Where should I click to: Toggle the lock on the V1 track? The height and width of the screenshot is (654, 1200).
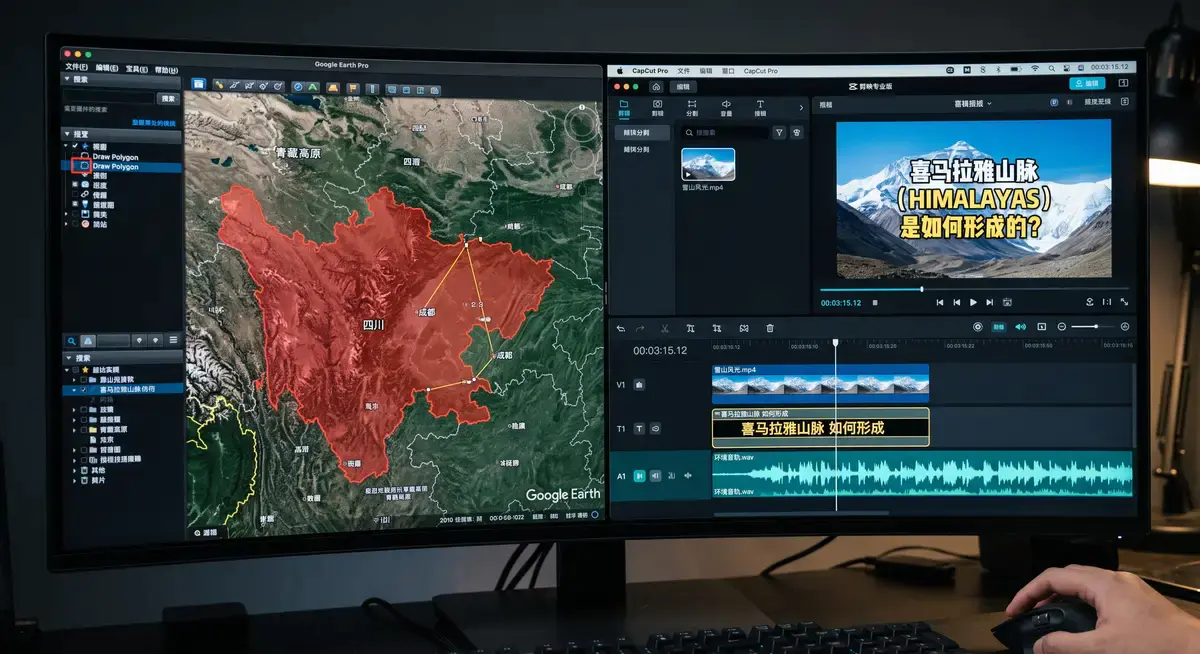click(x=639, y=384)
